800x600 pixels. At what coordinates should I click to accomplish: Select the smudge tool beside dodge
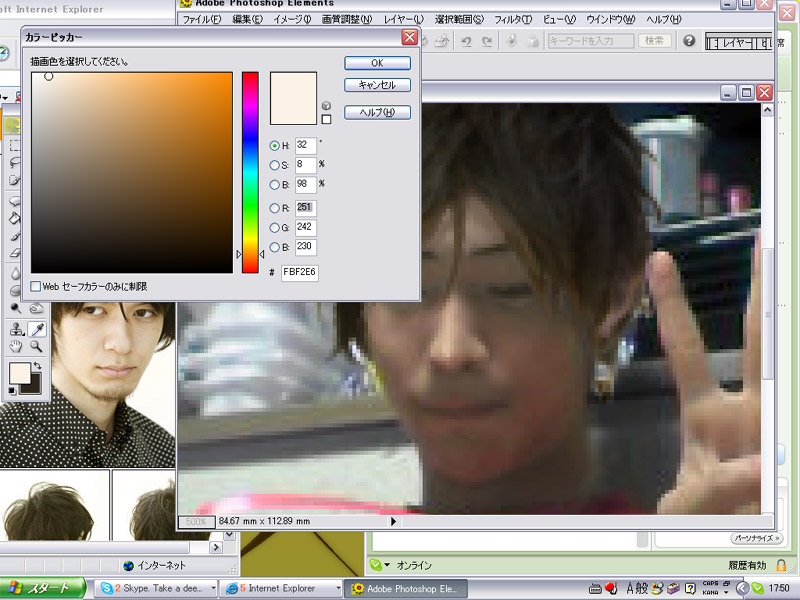36,309
